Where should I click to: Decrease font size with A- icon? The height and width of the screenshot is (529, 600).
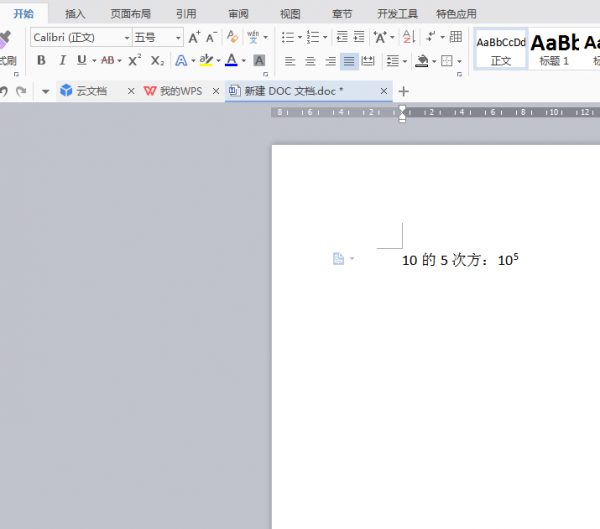211,37
